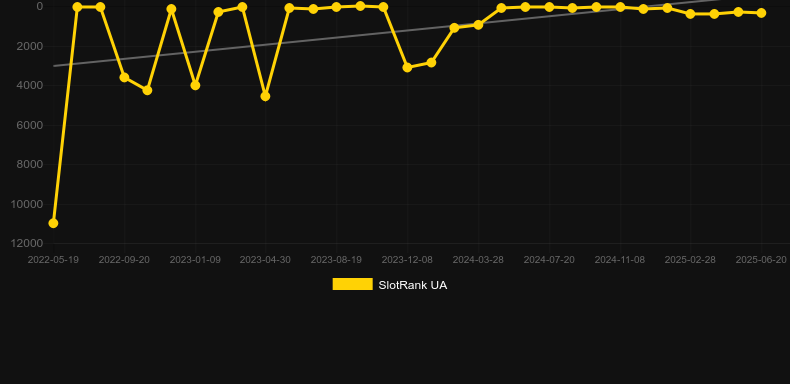790x384 pixels.
Task: Select the final data point at 2025-06-20
Action: tap(761, 13)
